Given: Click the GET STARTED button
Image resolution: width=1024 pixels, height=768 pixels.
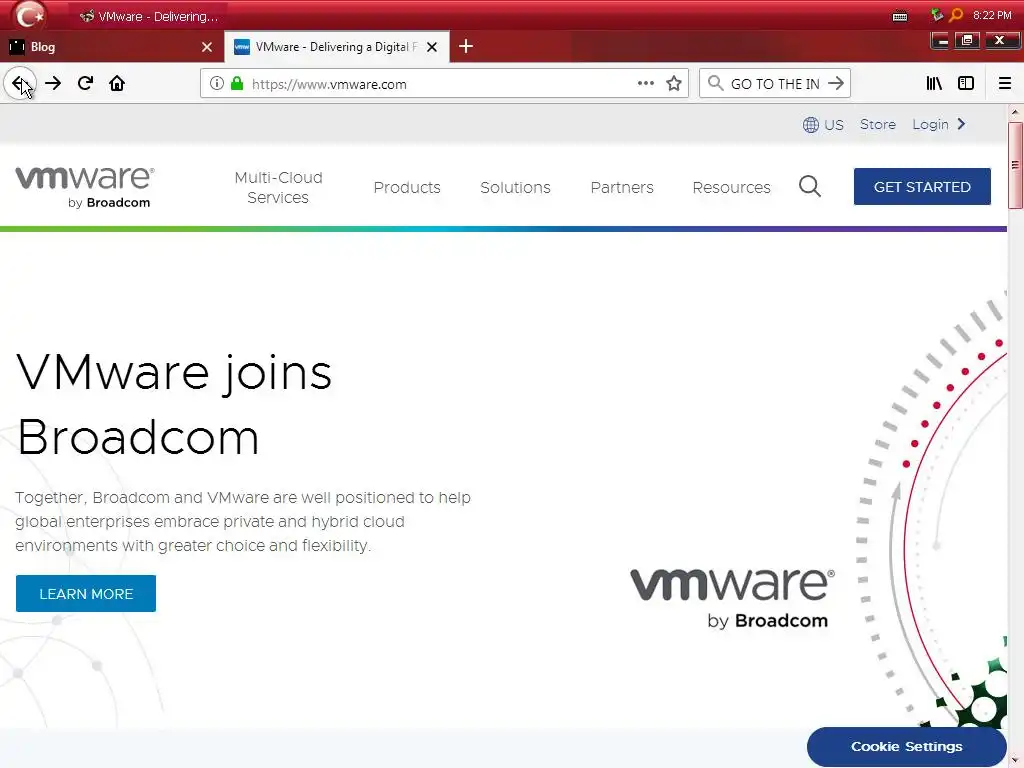Looking at the screenshot, I should pos(922,187).
